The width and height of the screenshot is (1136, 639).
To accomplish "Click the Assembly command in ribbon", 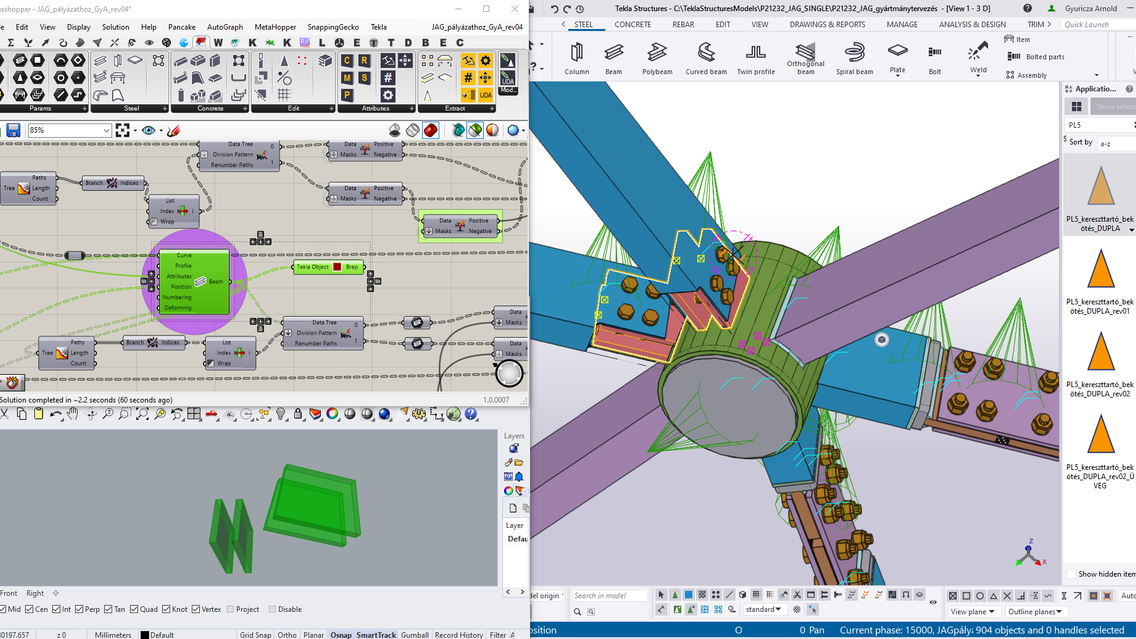I will coord(1026,75).
